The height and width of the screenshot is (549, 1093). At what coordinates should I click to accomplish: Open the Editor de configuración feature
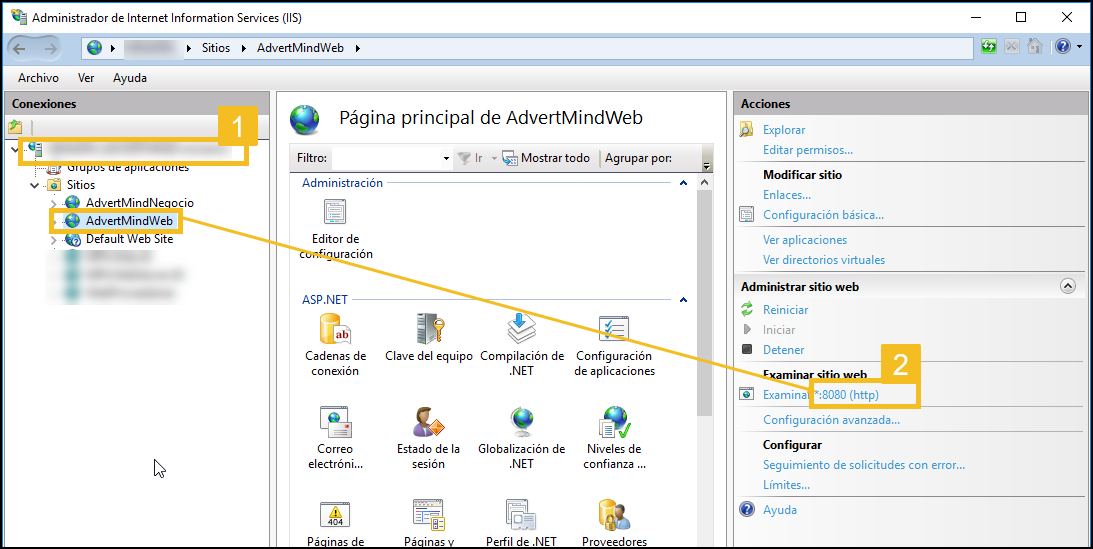(336, 229)
